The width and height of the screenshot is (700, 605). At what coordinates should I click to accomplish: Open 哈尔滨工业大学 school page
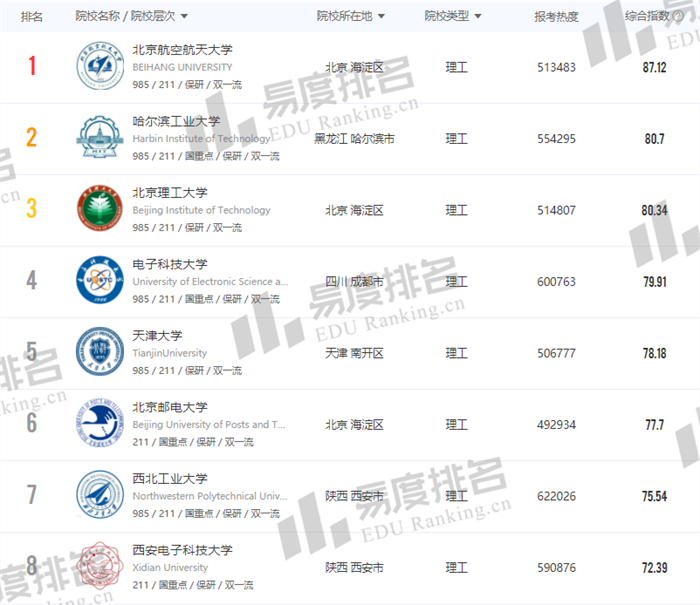pos(176,121)
